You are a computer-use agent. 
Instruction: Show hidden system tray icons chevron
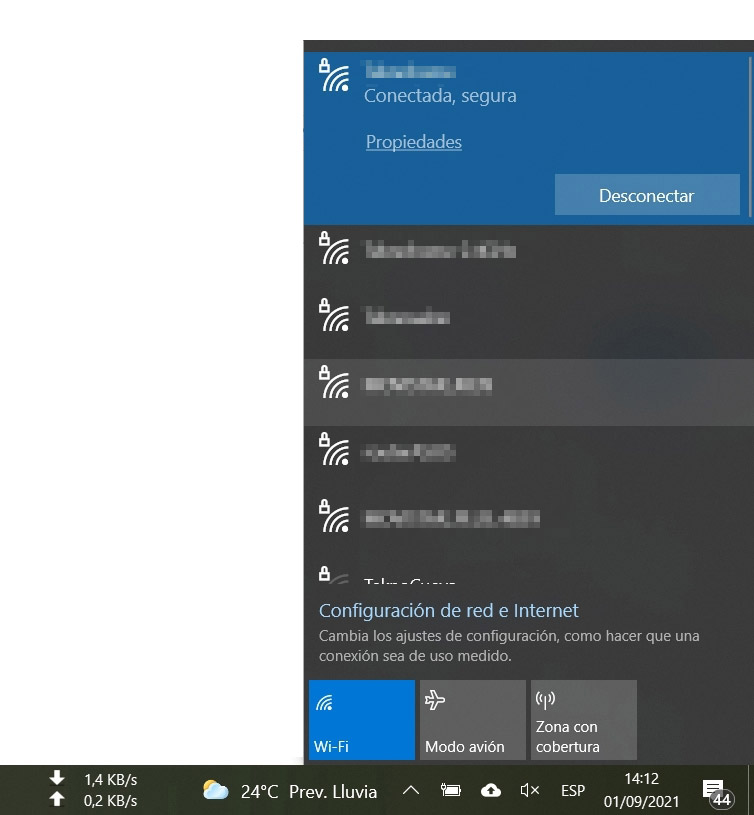410,791
